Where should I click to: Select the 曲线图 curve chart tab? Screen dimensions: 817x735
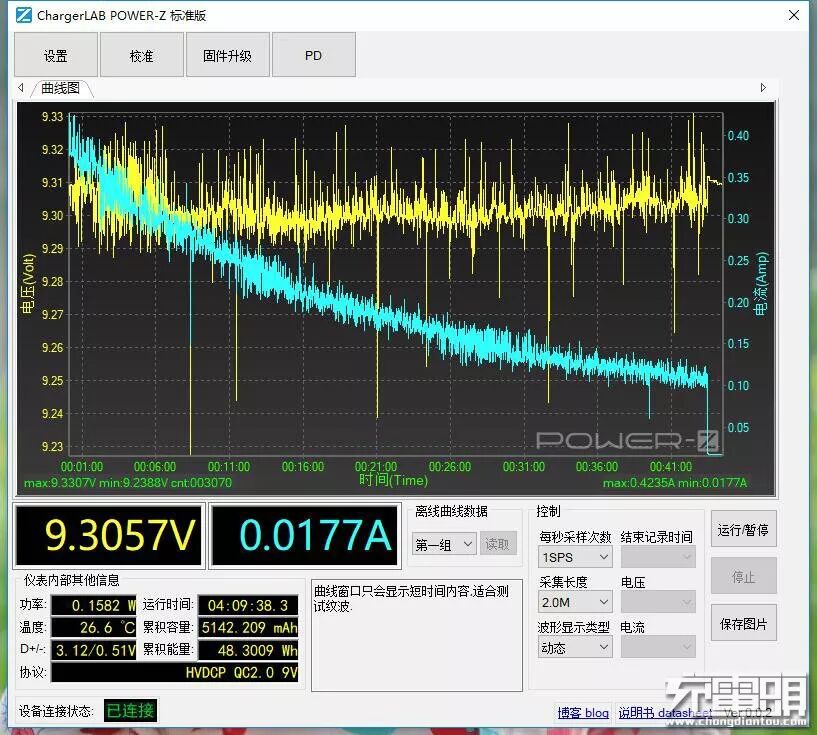(61, 88)
